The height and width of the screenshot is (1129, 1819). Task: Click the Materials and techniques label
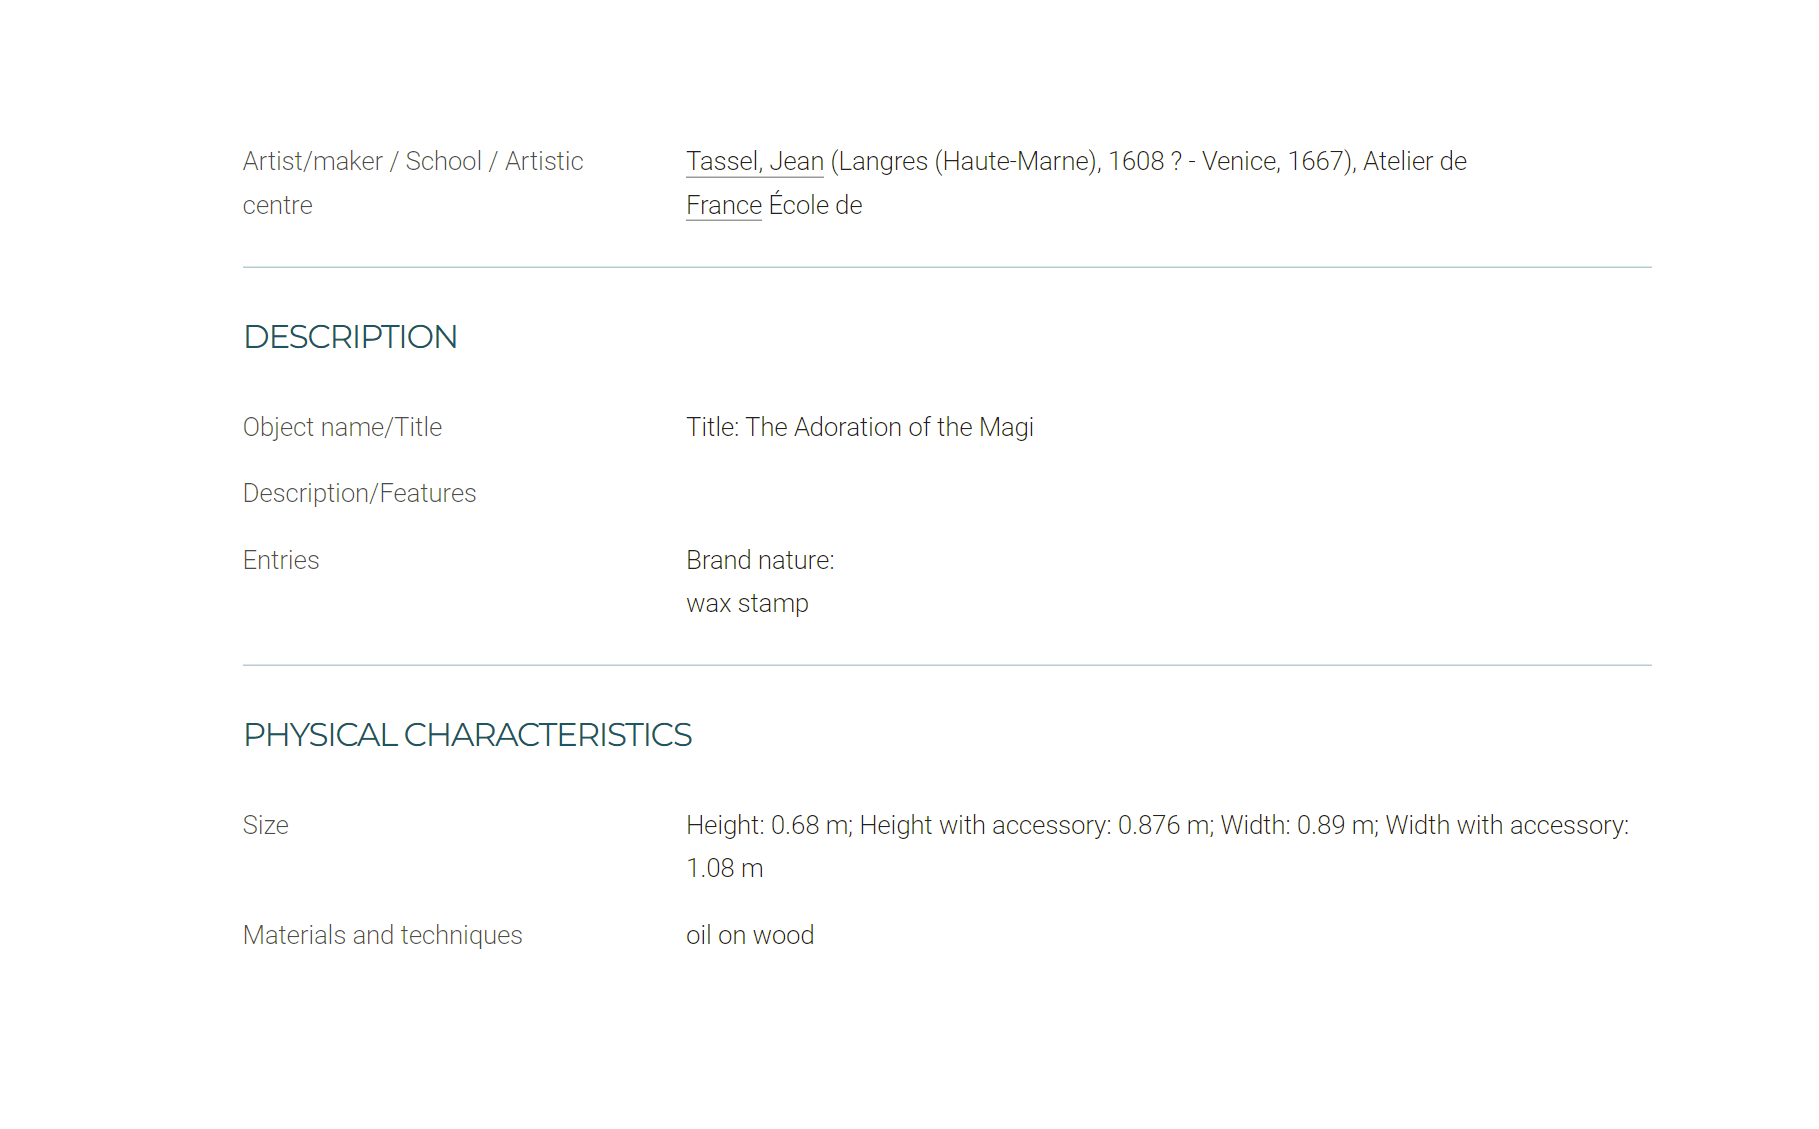pos(383,935)
